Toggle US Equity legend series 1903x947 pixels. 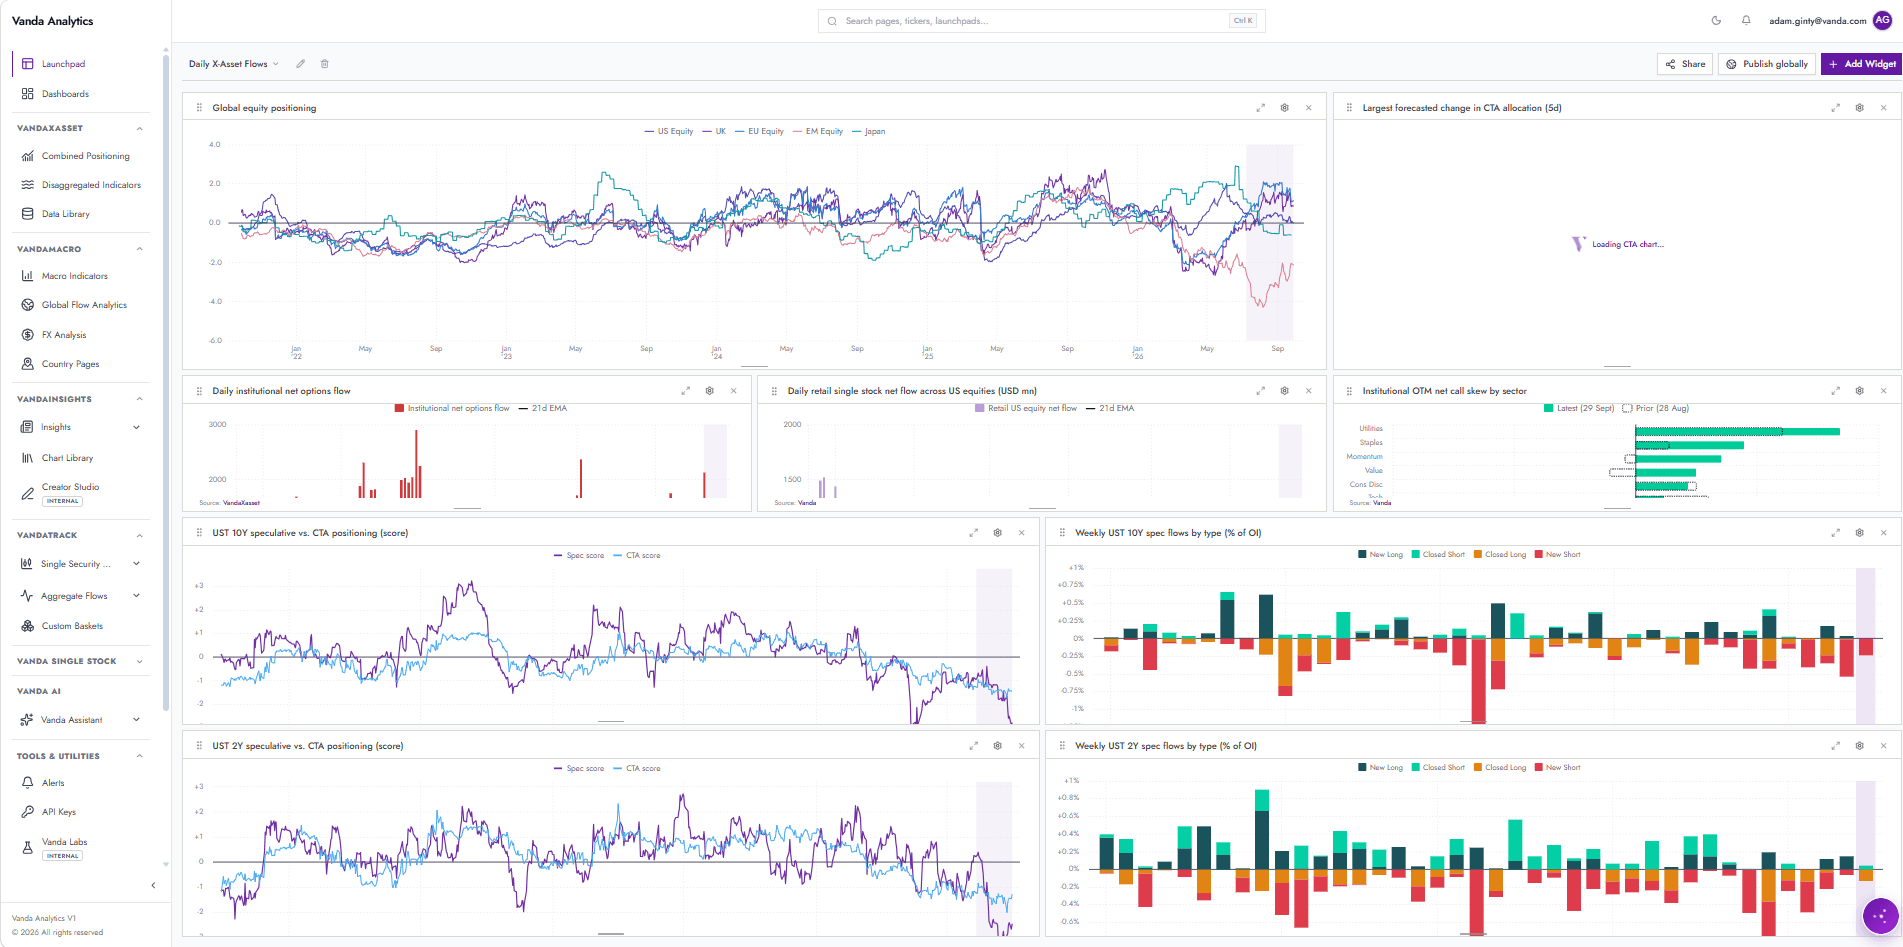pyautogui.click(x=669, y=131)
